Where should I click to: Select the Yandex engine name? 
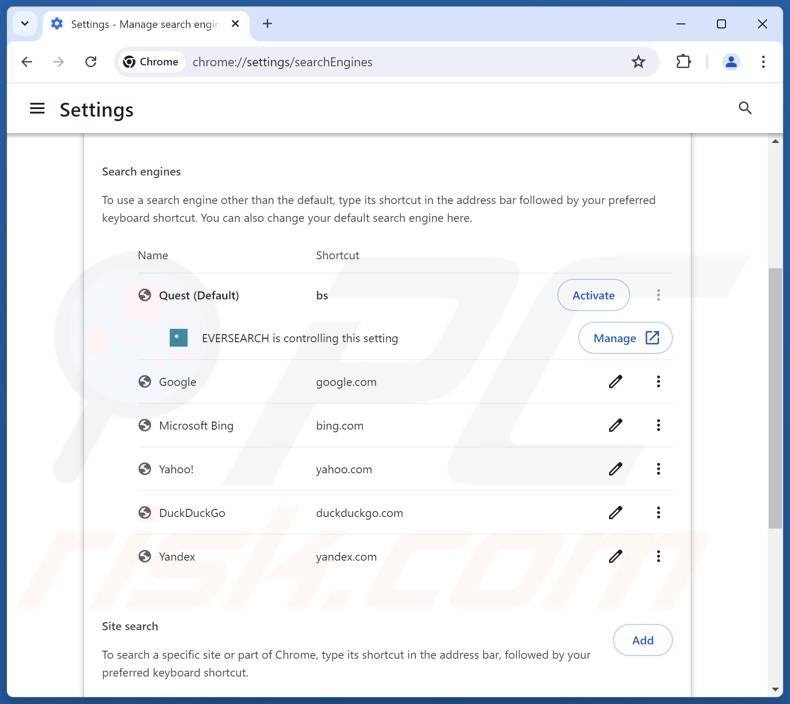tap(177, 556)
